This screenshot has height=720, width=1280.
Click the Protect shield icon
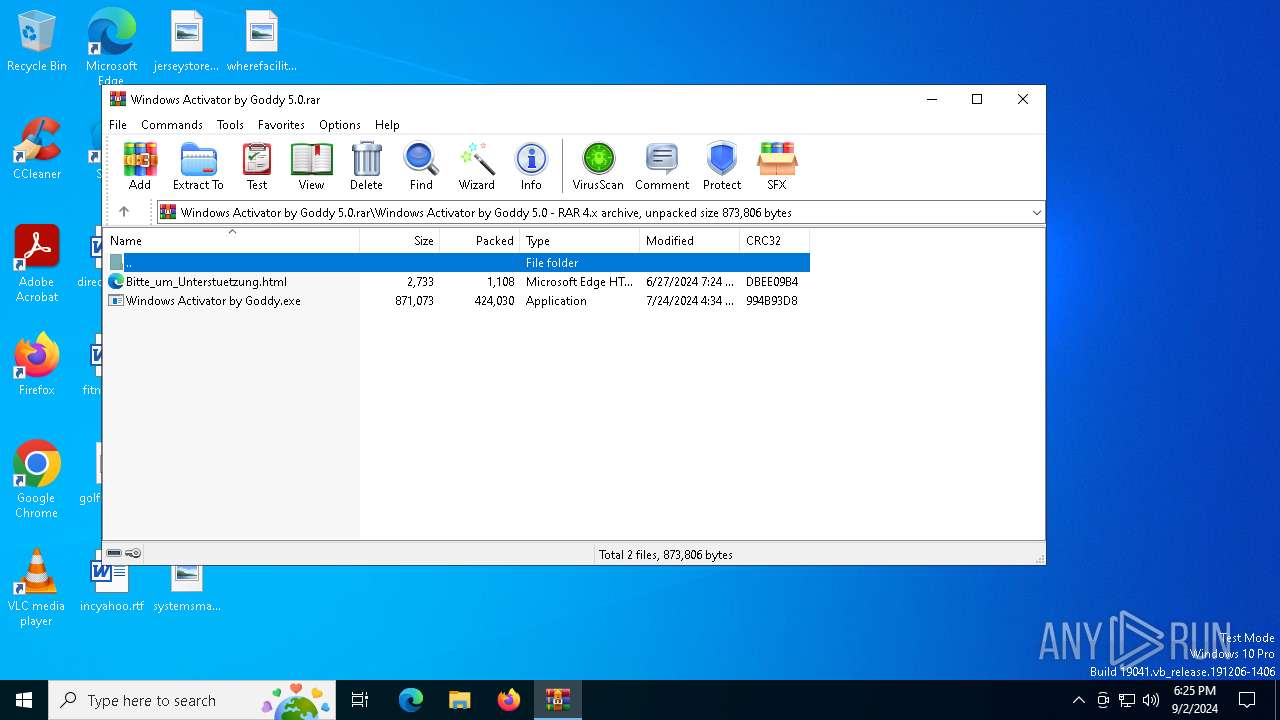[722, 166]
